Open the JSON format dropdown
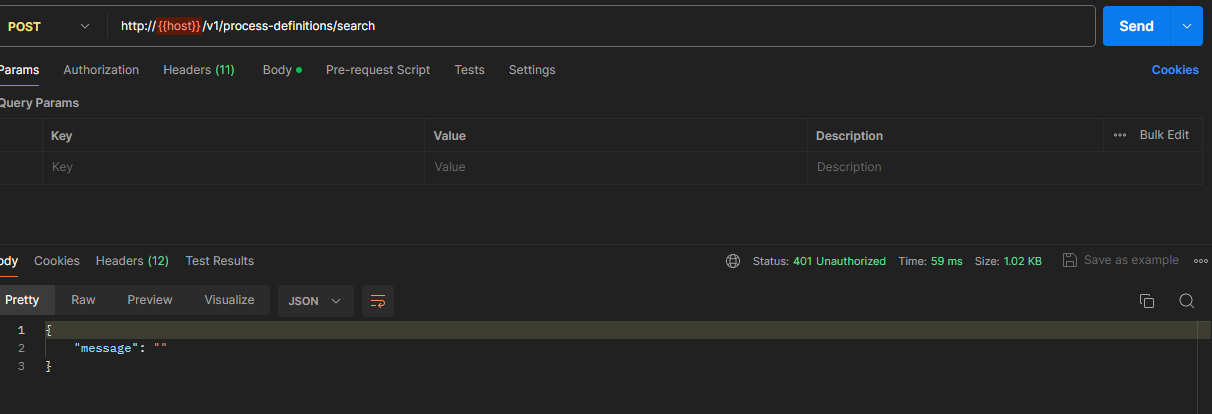 pyautogui.click(x=315, y=301)
